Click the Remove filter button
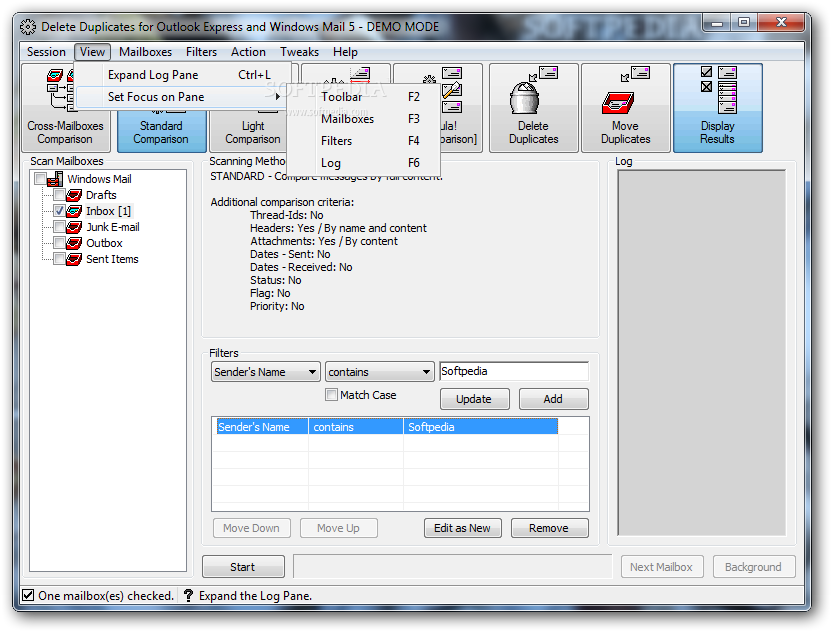 [549, 528]
